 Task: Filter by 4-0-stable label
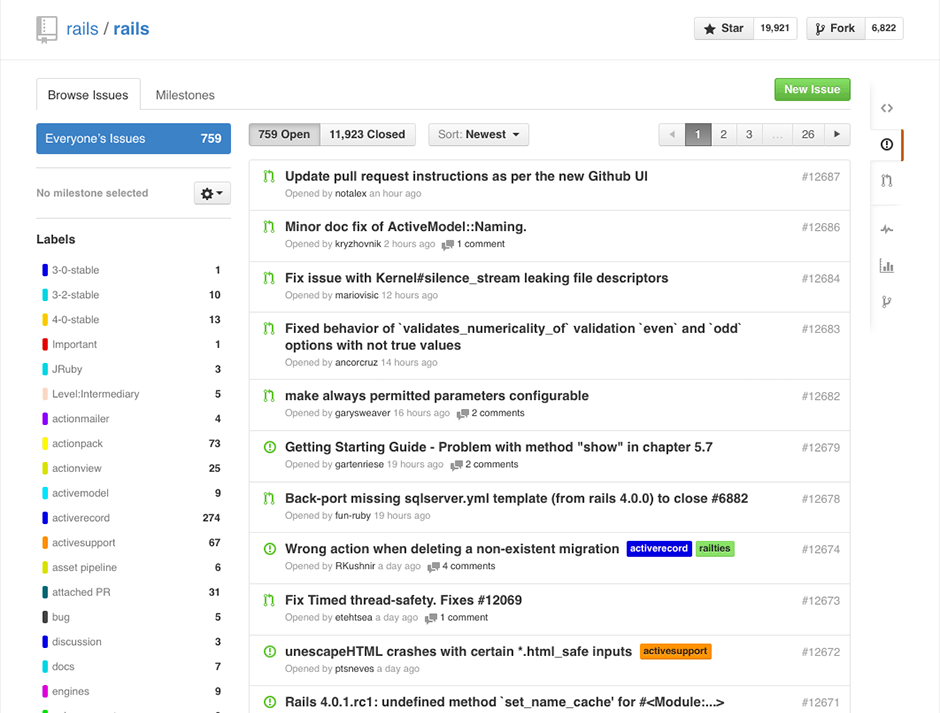pyautogui.click(x=131, y=320)
